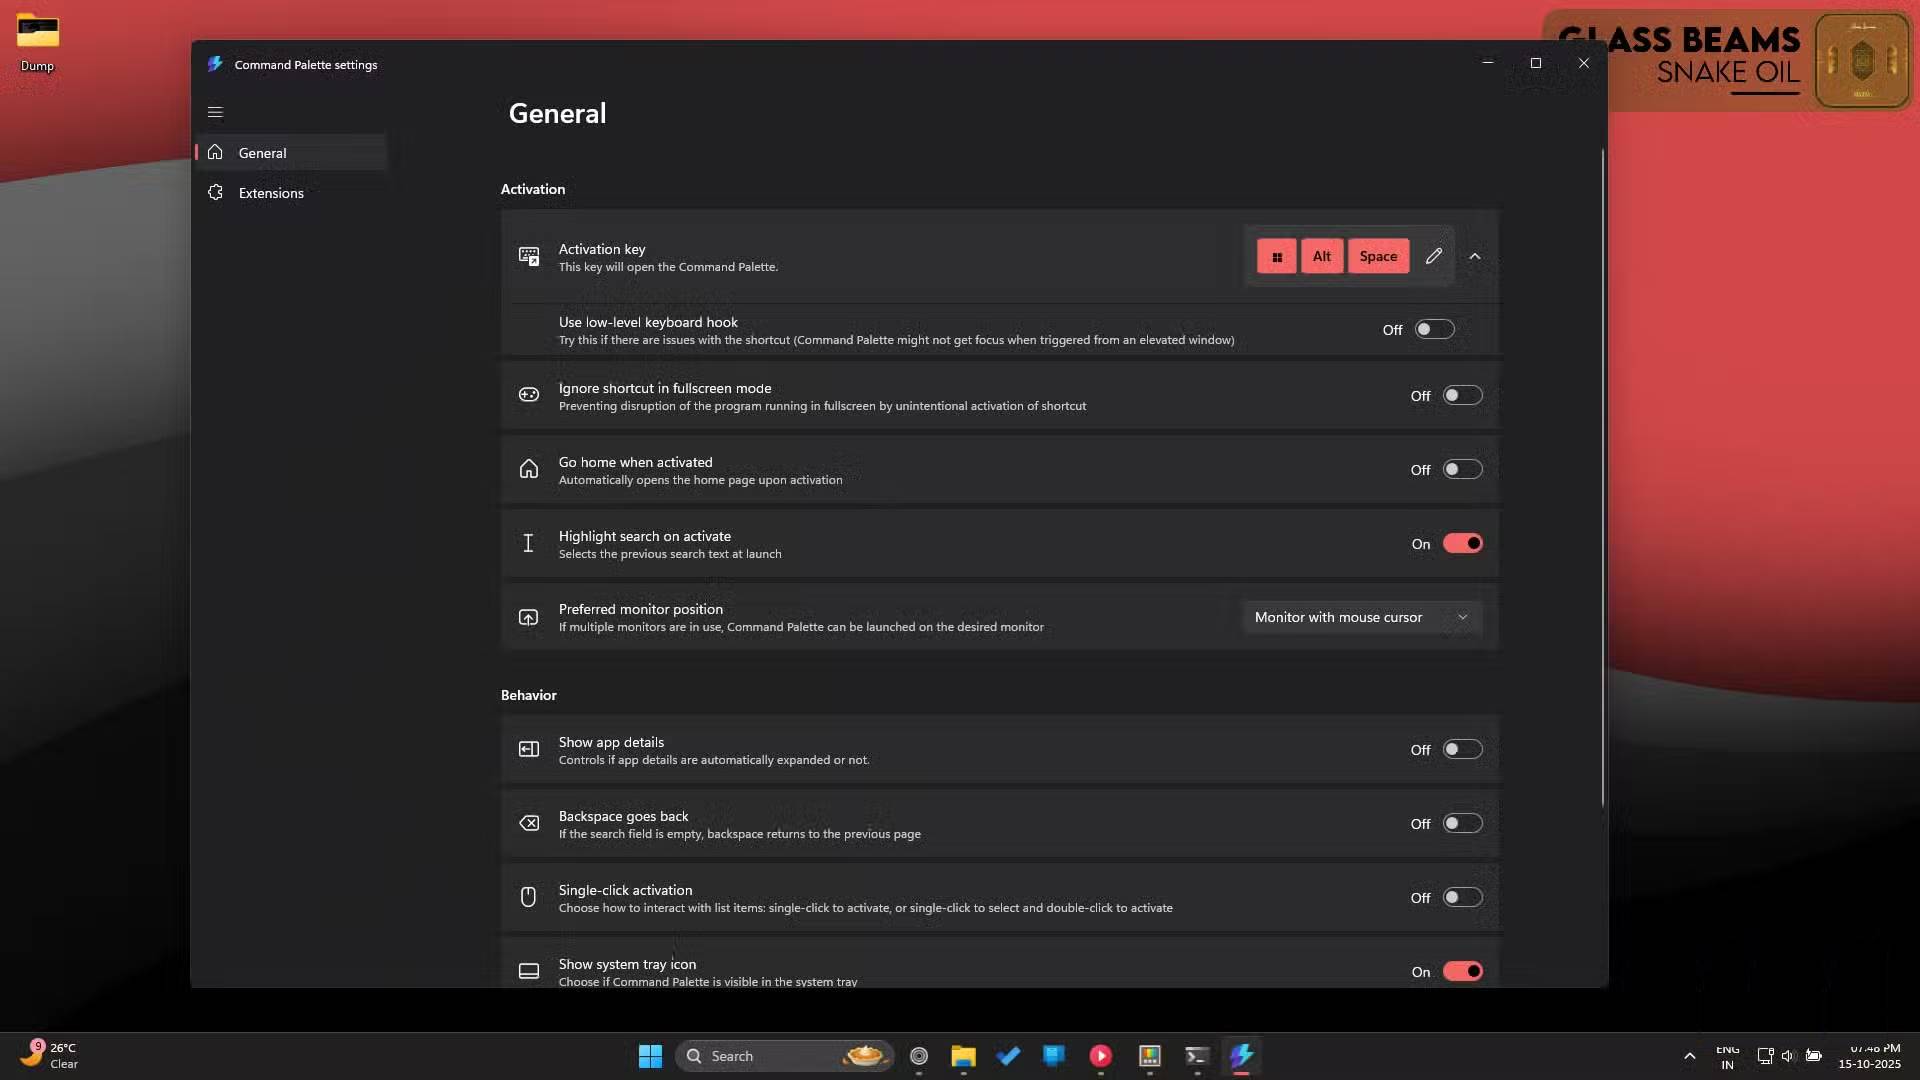Click the Activation key keyboard icon
Viewport: 1920px width, 1080px height.
coord(529,256)
